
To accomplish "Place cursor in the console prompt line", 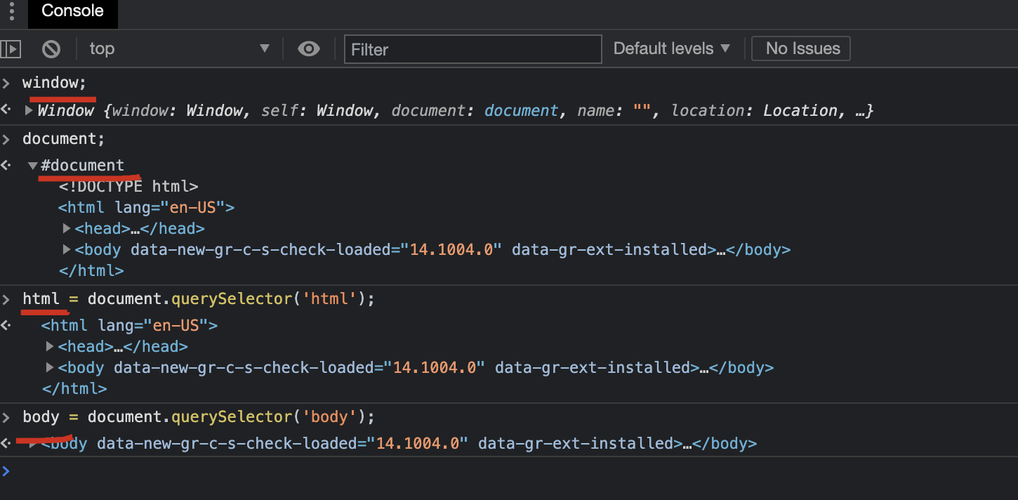I will pyautogui.click(x=509, y=471).
